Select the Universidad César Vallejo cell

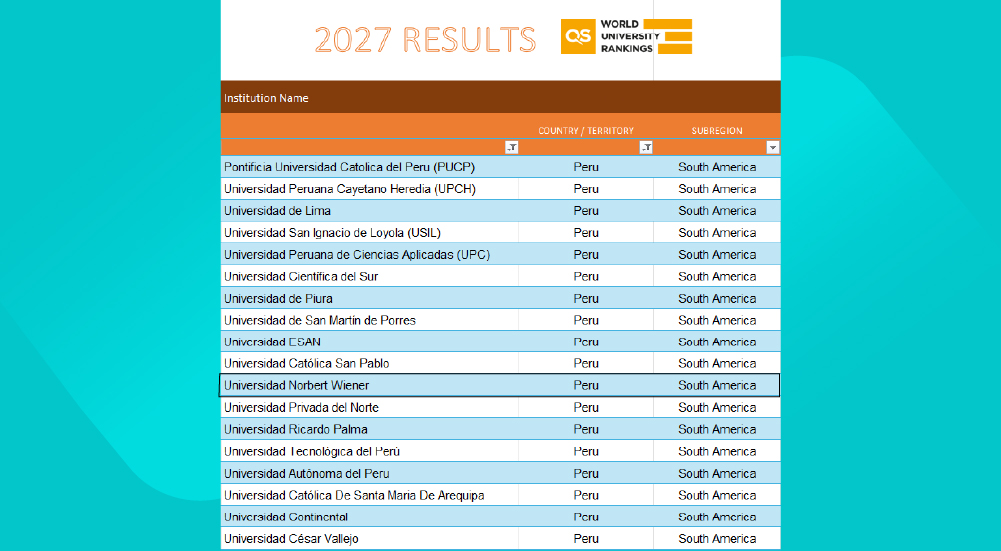[x=370, y=538]
